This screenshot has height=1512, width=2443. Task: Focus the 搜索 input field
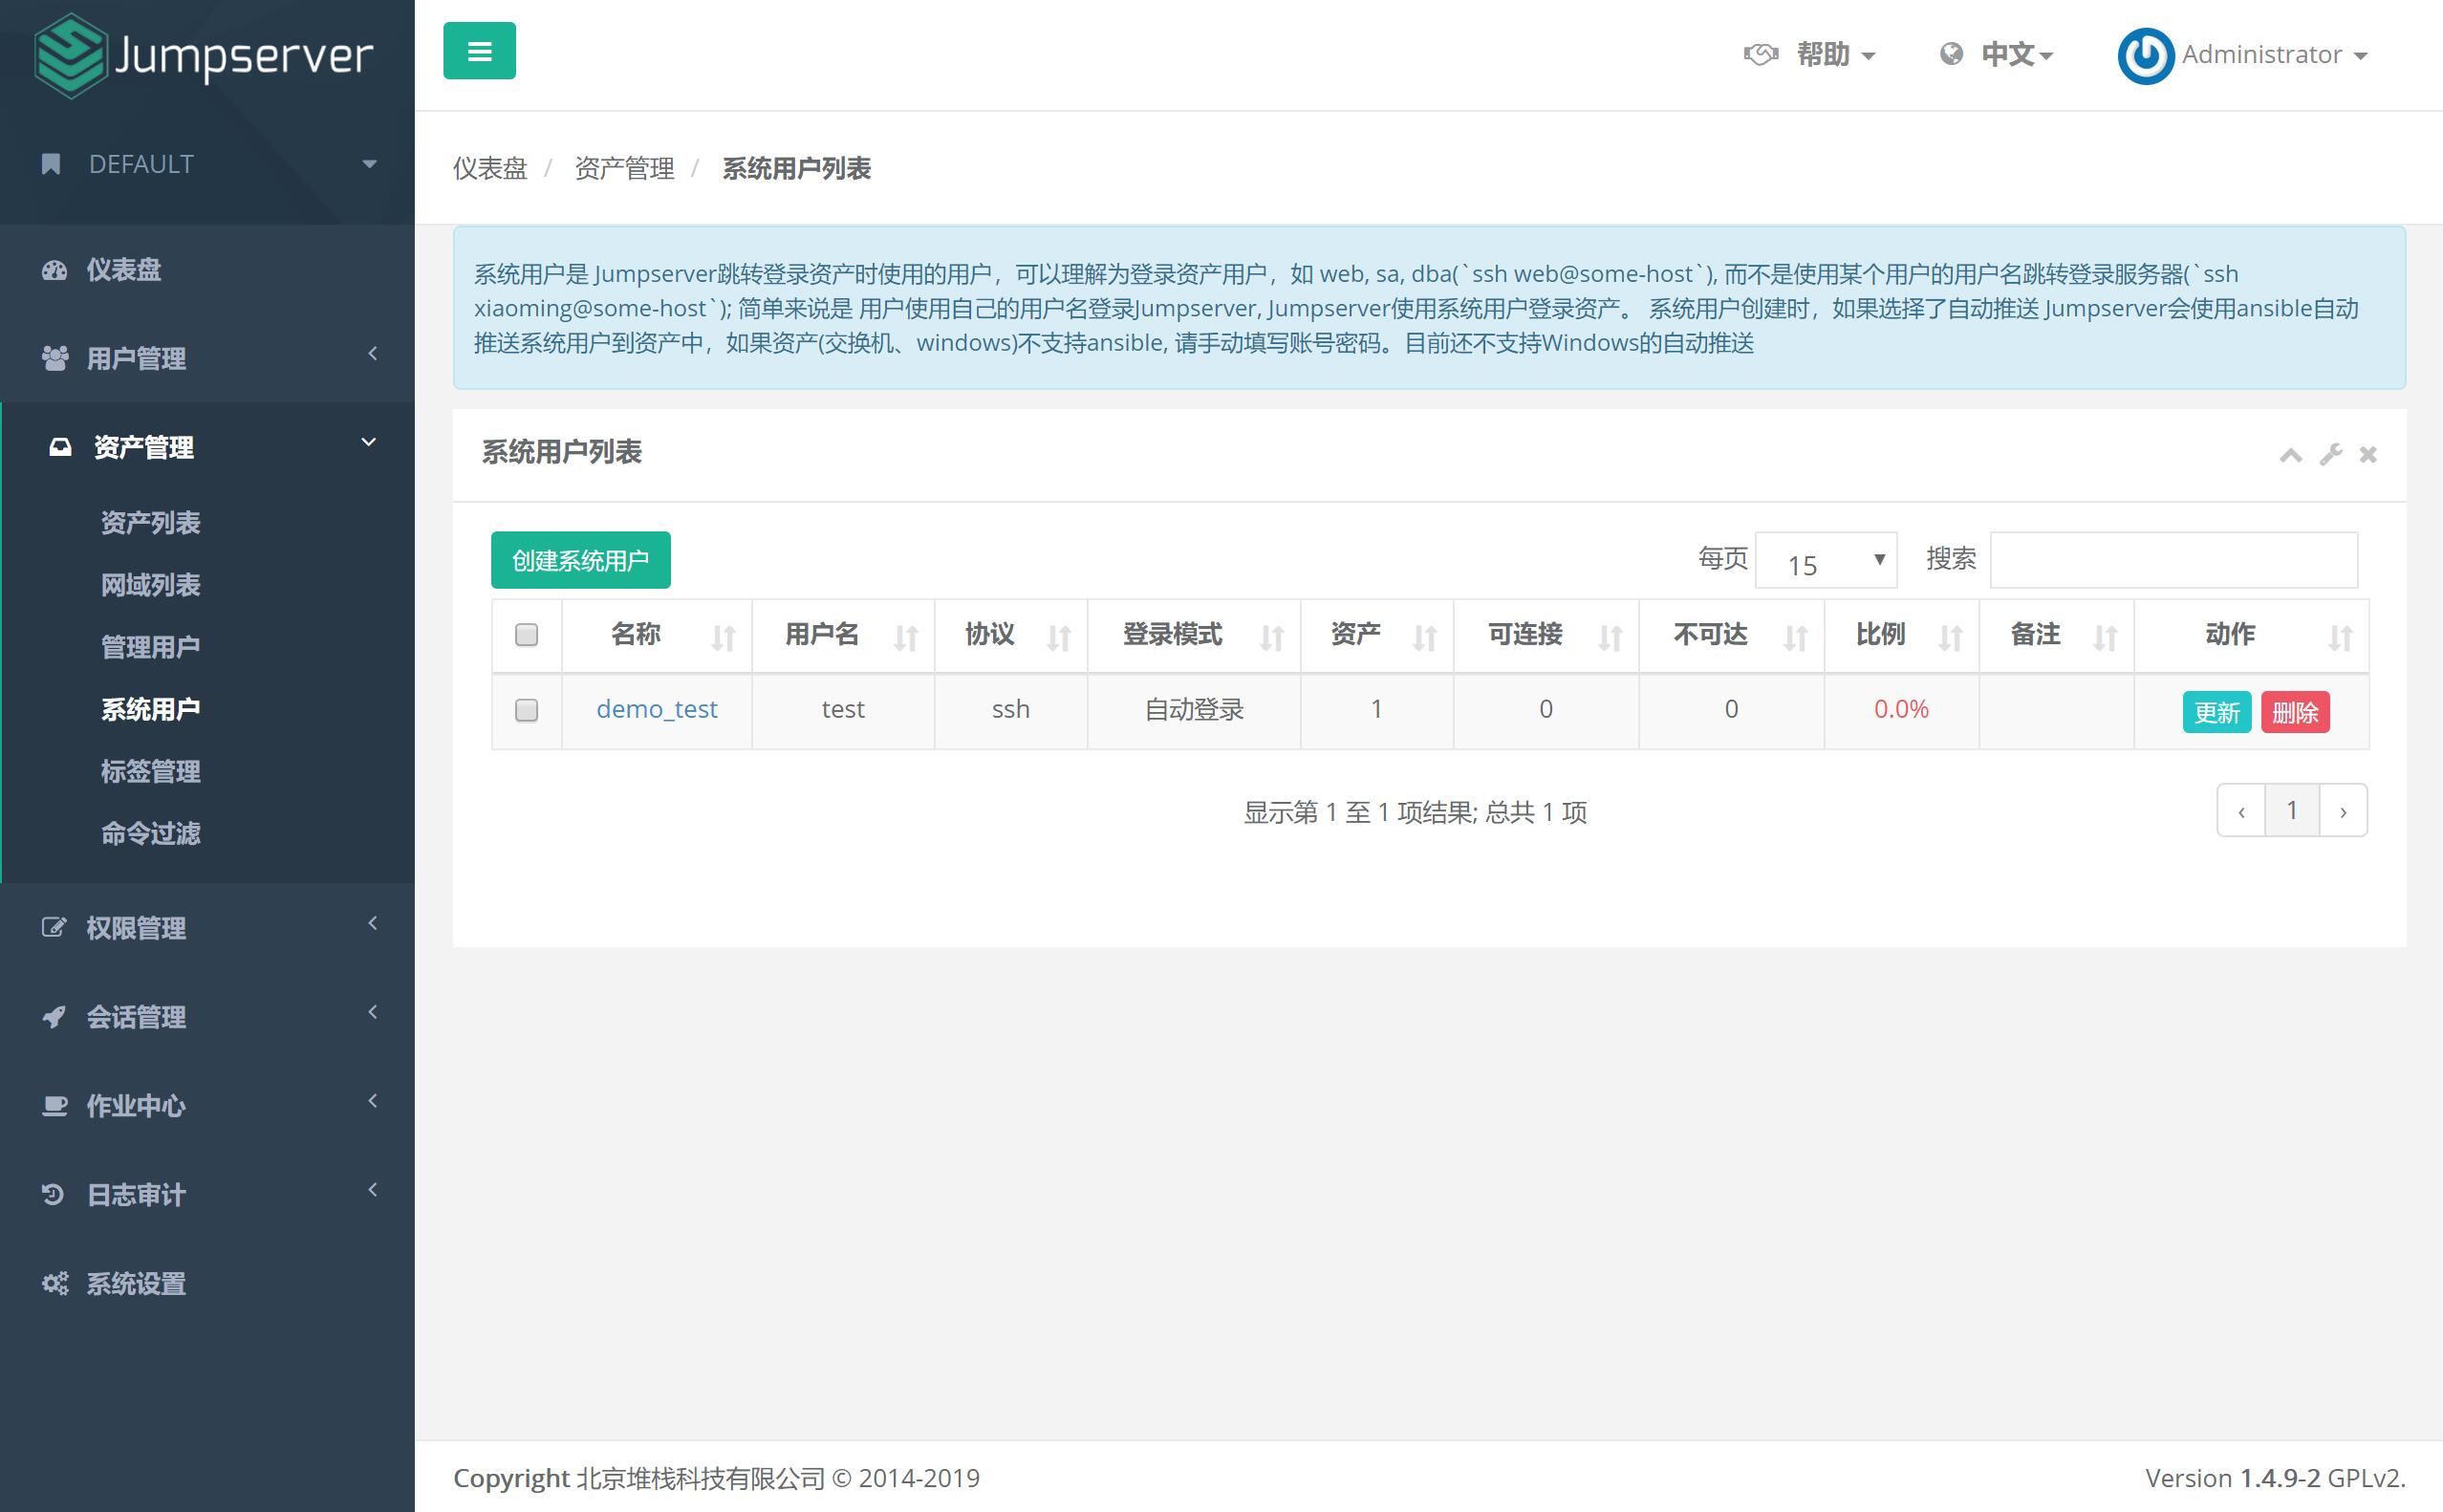2174,560
